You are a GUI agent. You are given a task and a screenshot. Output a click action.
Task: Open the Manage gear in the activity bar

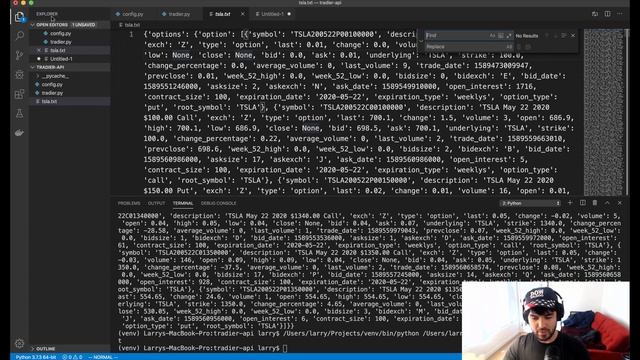(x=19, y=343)
